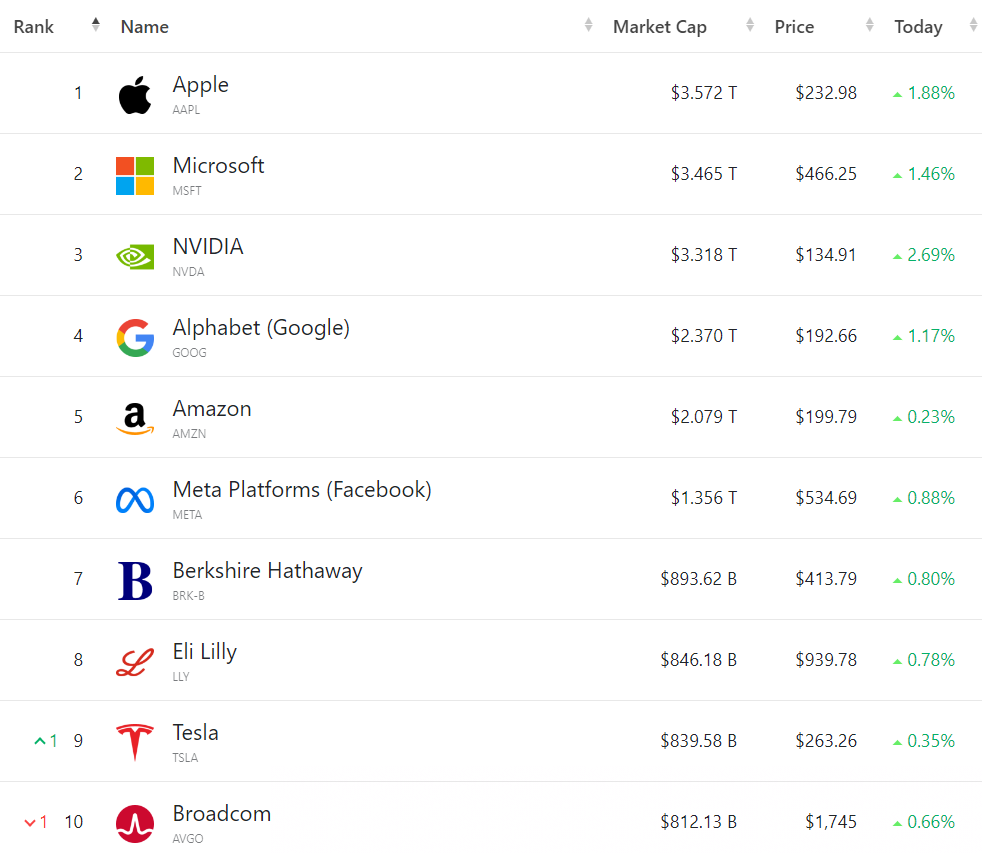Click the red Tesla logo
The image size is (982, 853).
135,743
